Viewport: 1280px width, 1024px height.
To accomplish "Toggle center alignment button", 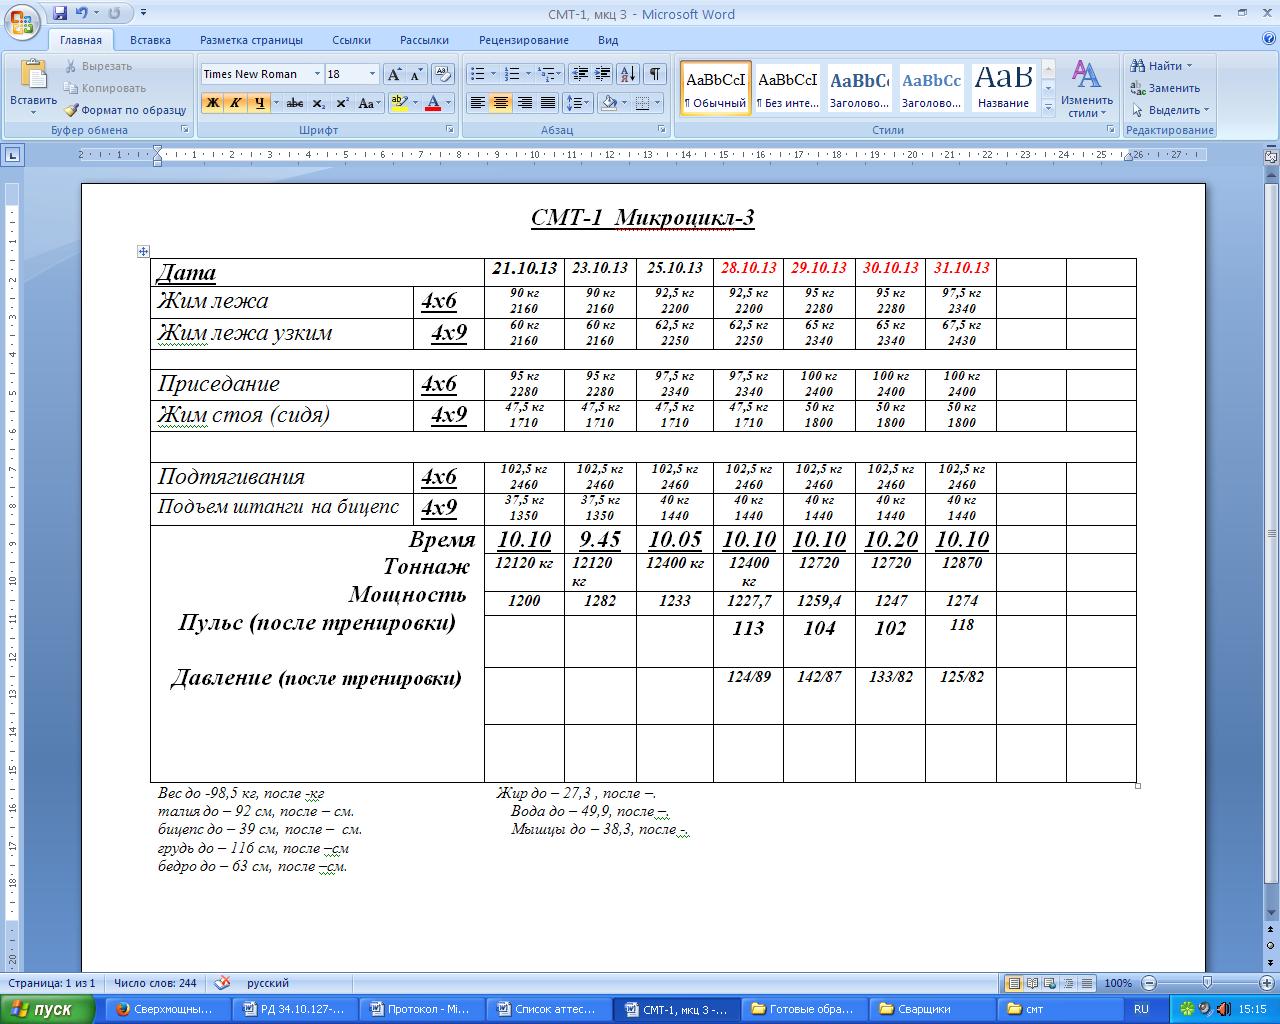I will coord(501,103).
